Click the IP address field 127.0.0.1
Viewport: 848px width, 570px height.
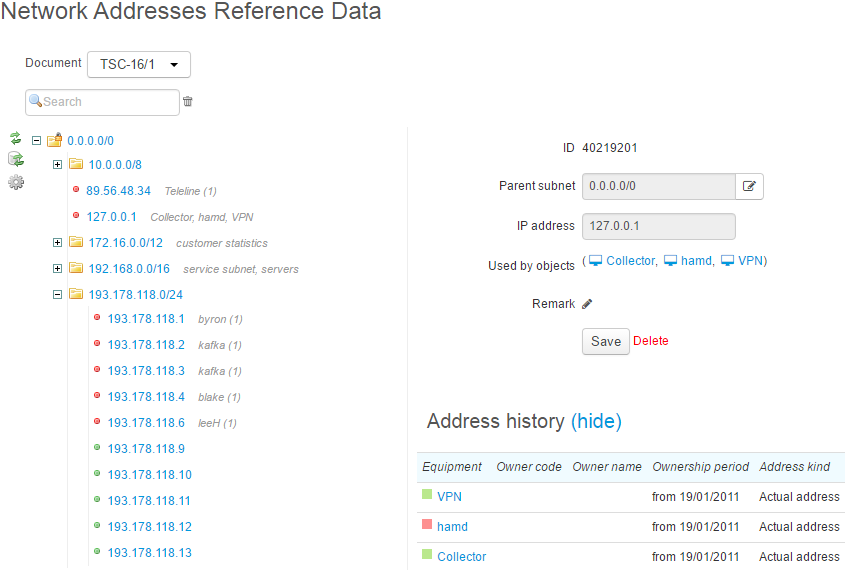point(659,226)
